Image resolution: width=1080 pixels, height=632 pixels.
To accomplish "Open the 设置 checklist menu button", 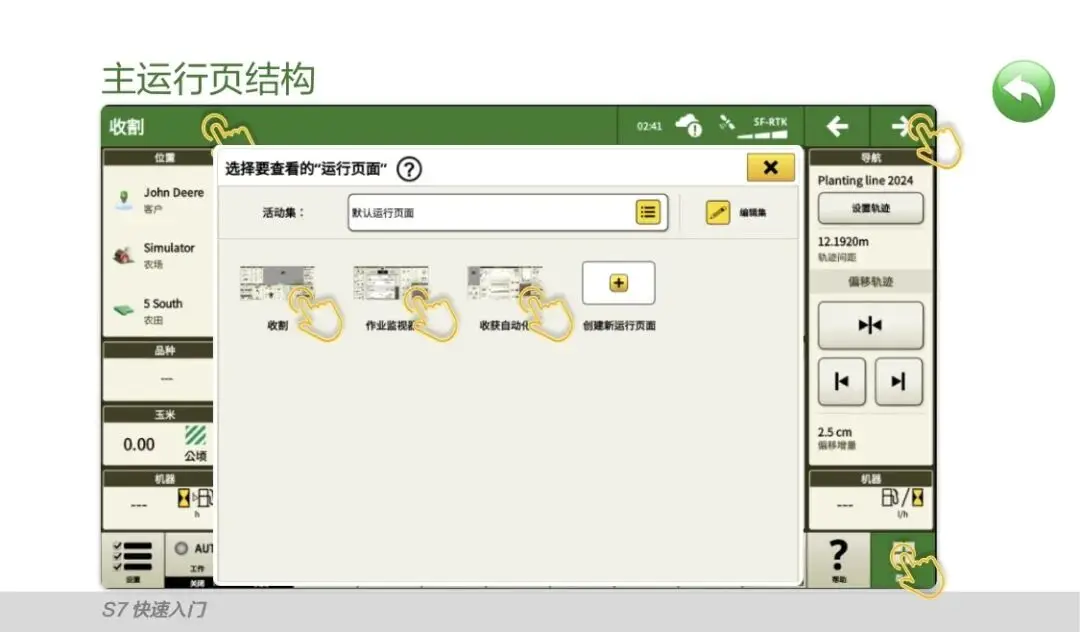I will [x=133, y=559].
